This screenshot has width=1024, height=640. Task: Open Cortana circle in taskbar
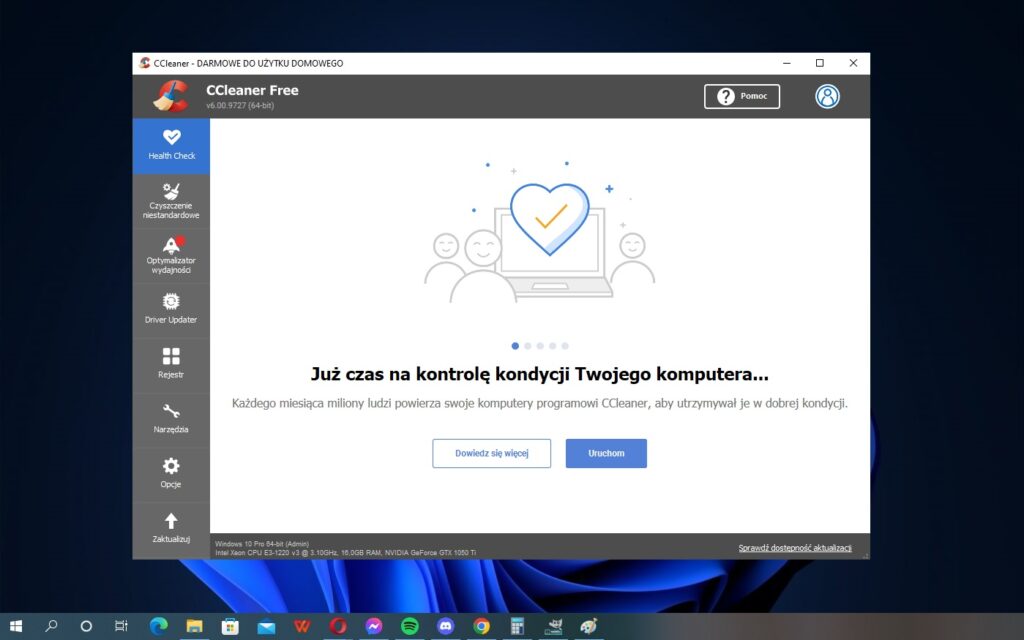[x=86, y=626]
